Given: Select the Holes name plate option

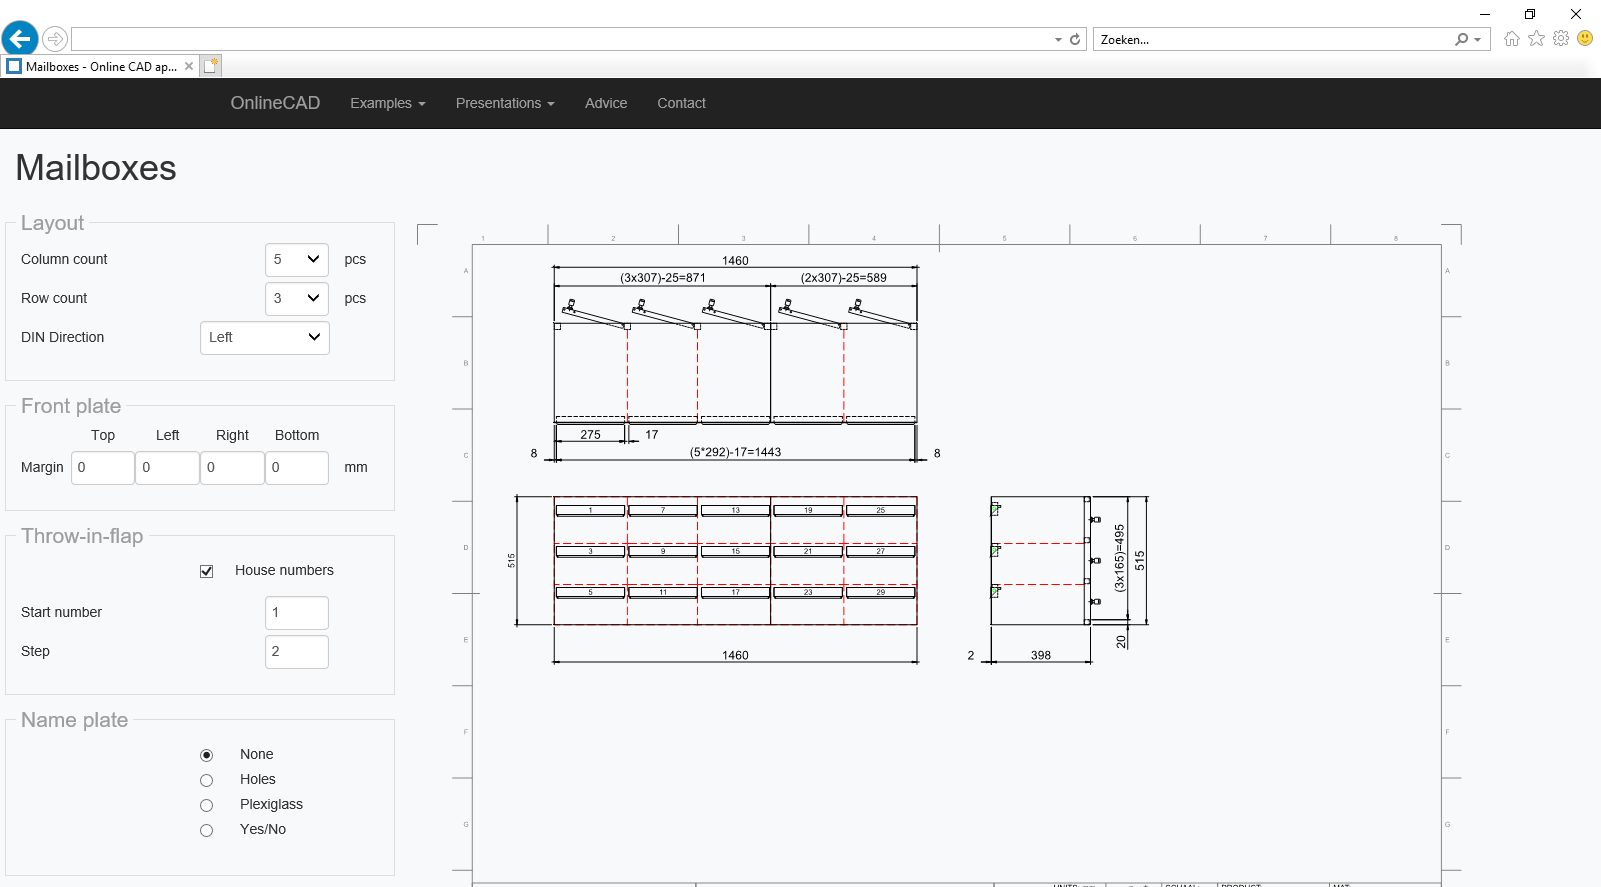Looking at the screenshot, I should click(207, 780).
